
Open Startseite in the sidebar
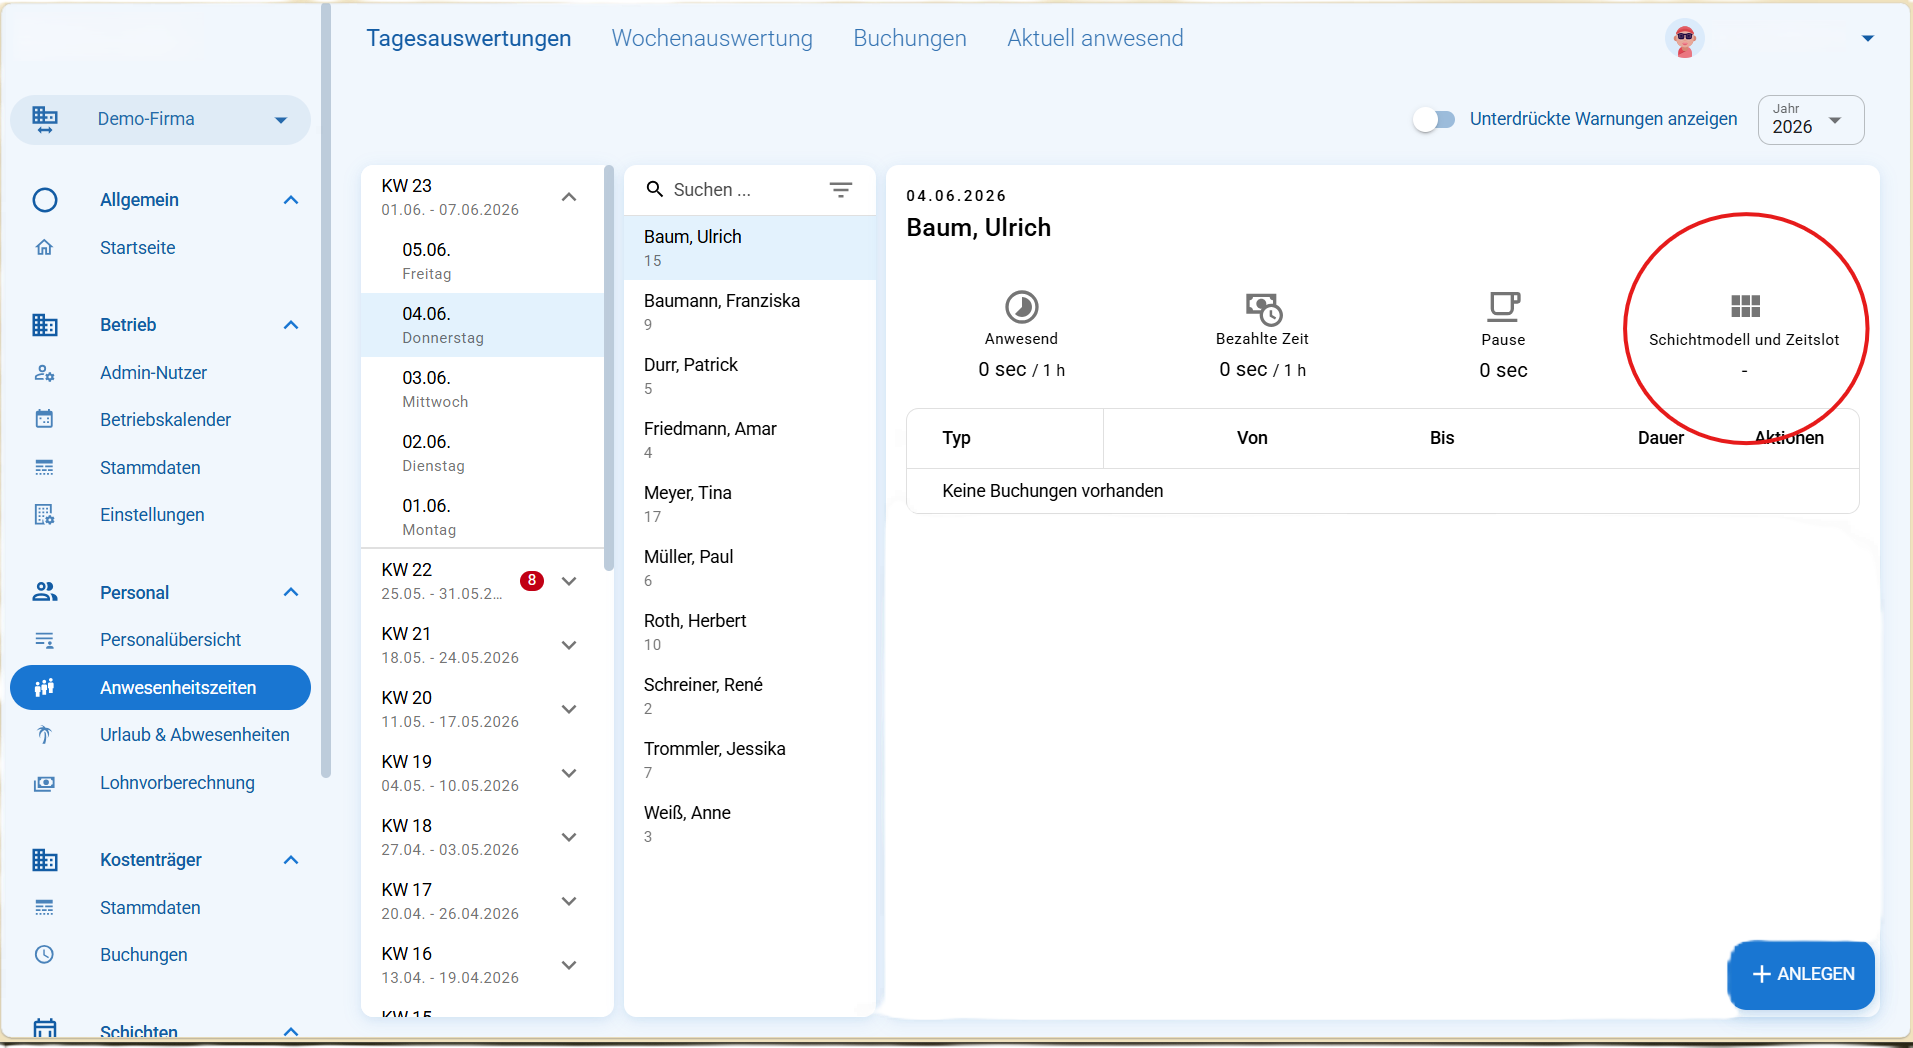point(138,247)
